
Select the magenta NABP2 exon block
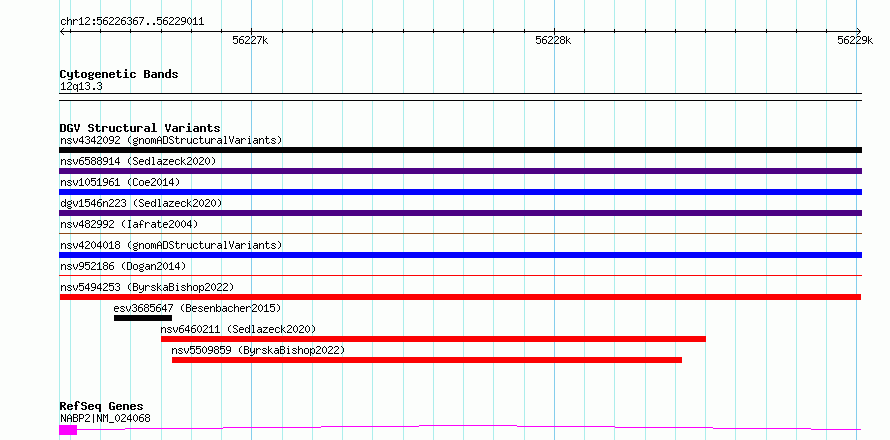[68, 430]
